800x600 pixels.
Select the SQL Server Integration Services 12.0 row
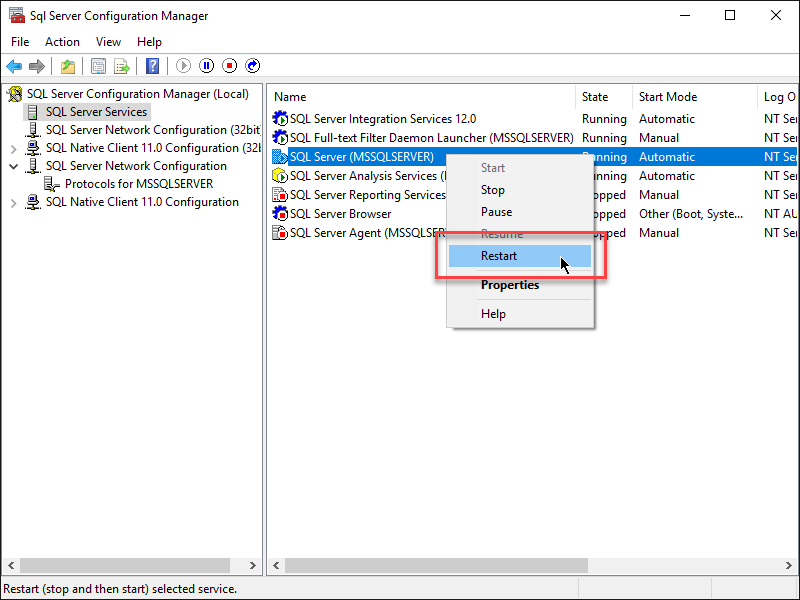tap(533, 119)
